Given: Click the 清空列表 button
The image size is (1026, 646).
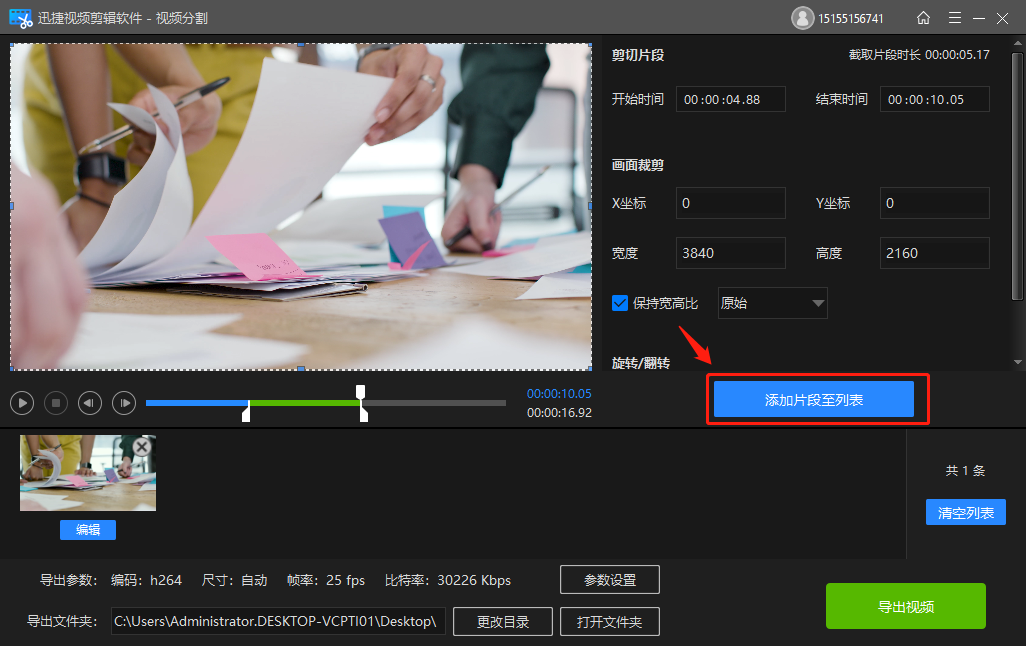Looking at the screenshot, I should [x=965, y=512].
